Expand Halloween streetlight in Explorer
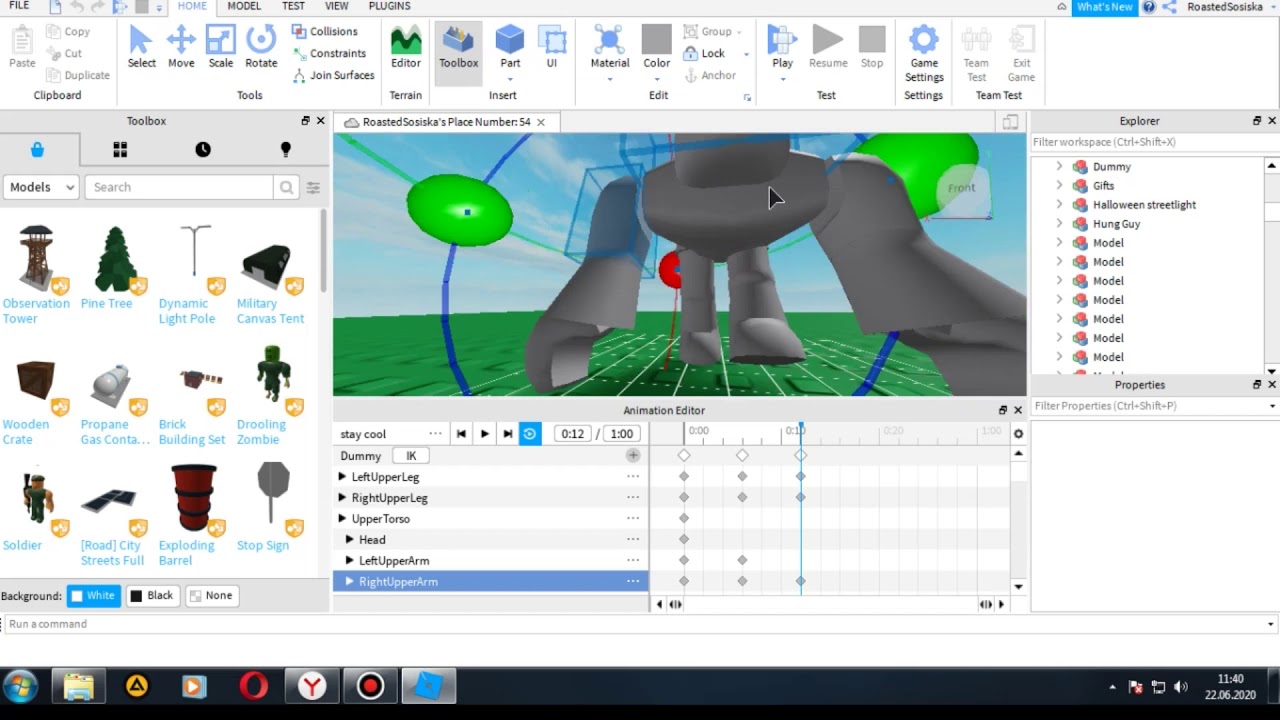This screenshot has height=720, width=1280. 1059,205
